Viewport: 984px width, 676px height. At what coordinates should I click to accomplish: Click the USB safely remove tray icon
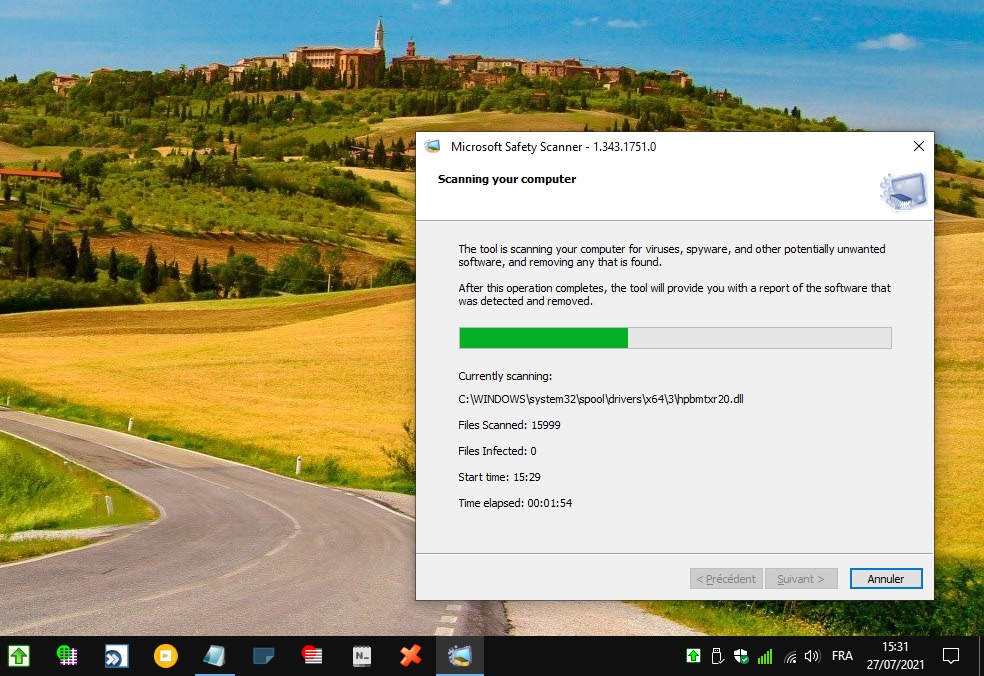717,656
